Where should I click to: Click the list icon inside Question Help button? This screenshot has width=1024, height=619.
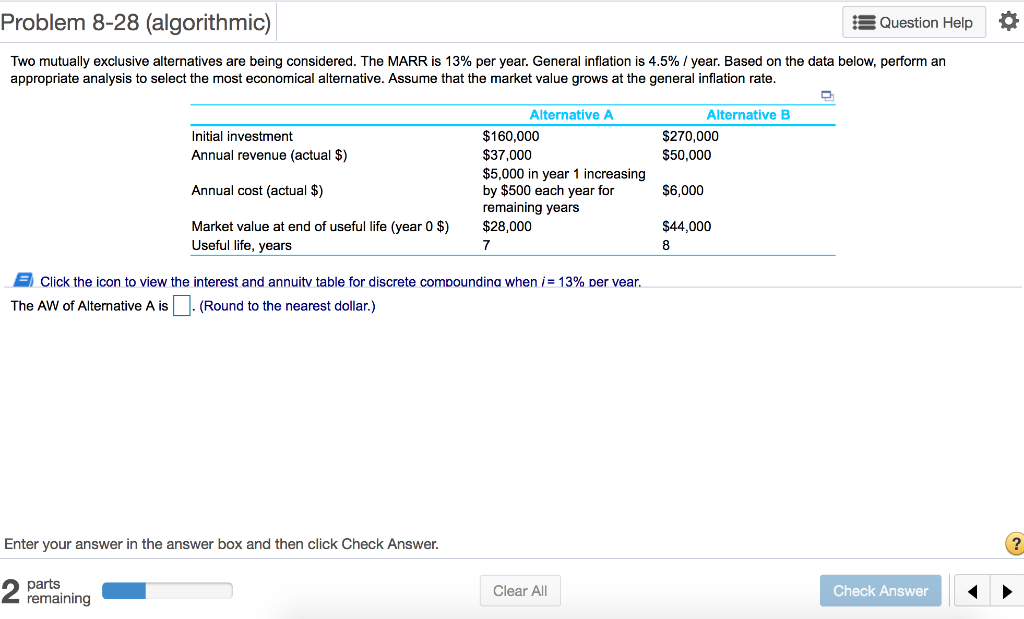[x=866, y=22]
